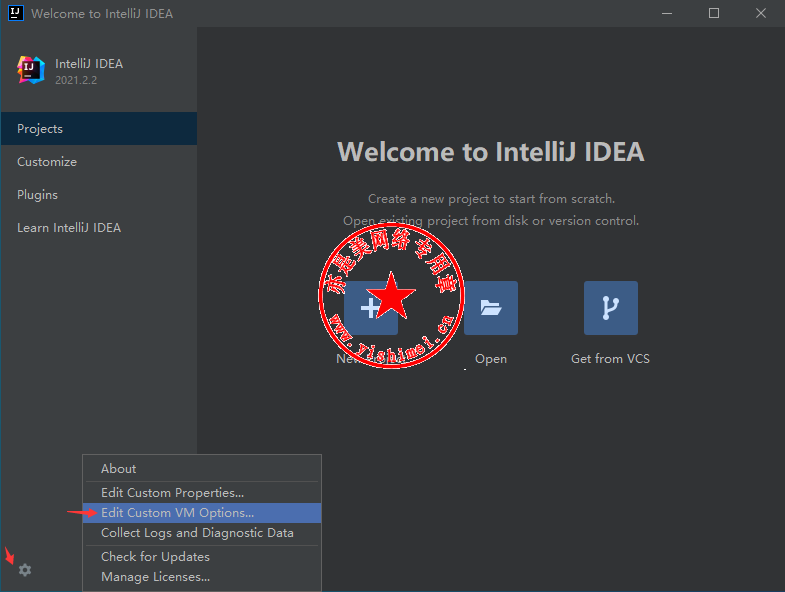The image size is (785, 592).
Task: Minimize the Welcome window
Action: 667,14
